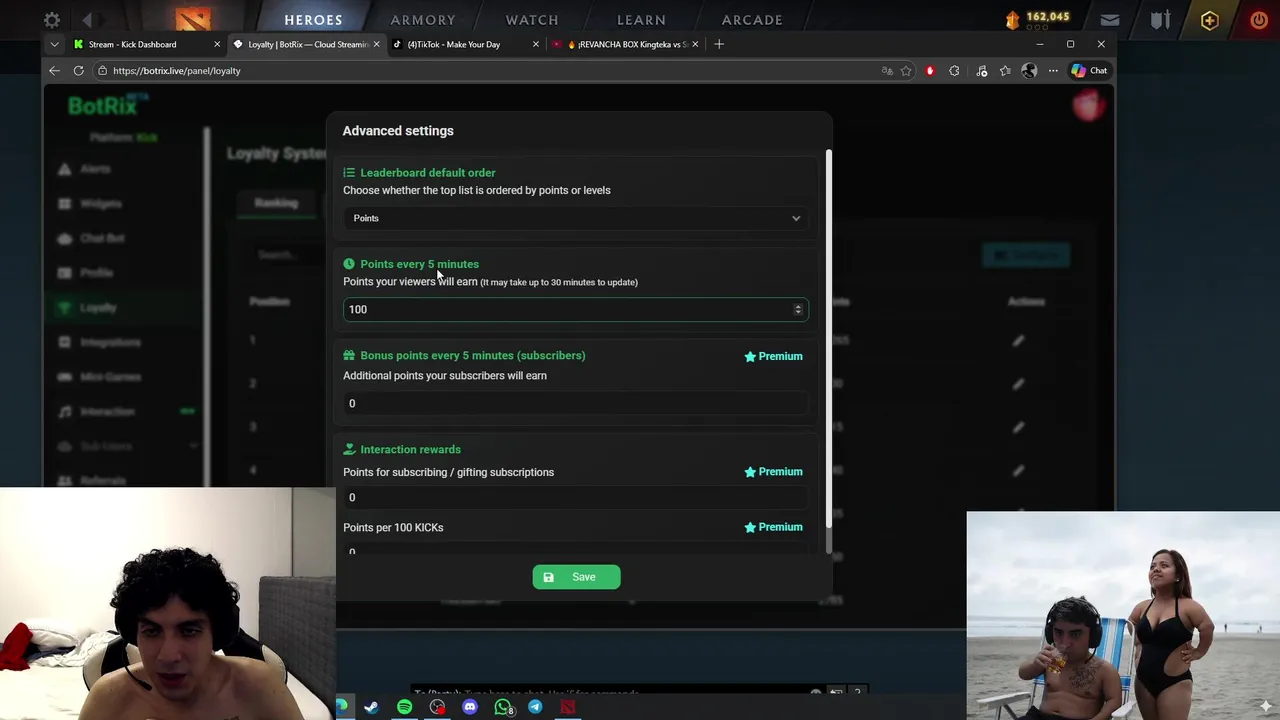
Task: Open the browser profile avatar
Action: [x=1029, y=71]
